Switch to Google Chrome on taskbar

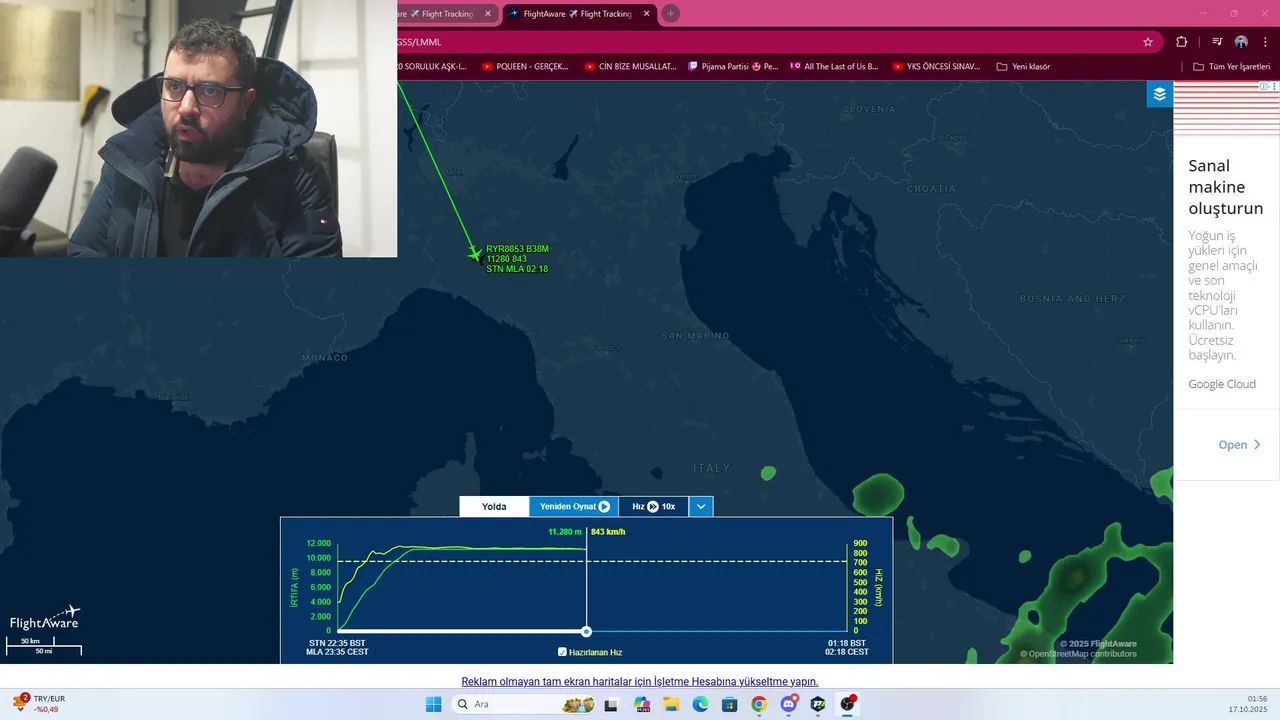click(759, 704)
